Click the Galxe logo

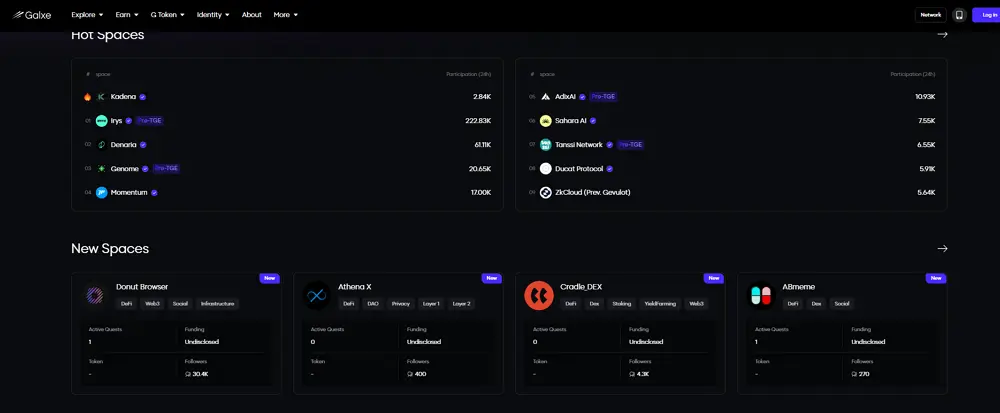coord(32,15)
